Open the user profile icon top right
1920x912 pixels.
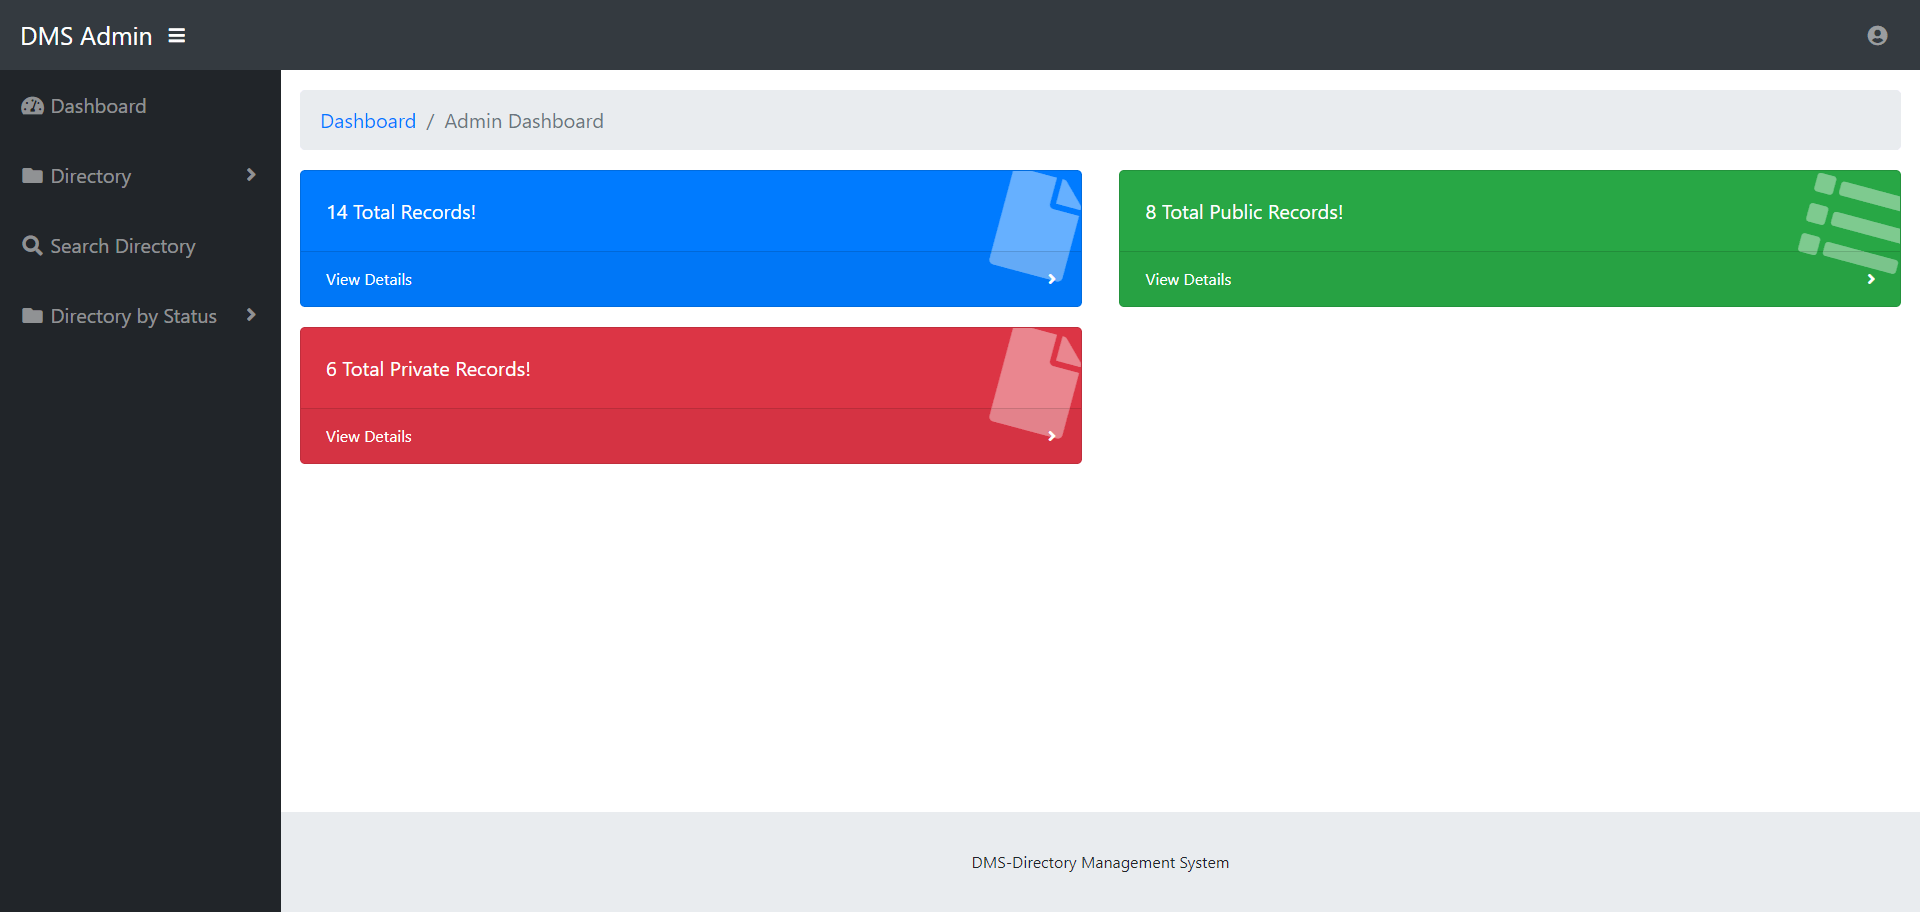pos(1877,35)
